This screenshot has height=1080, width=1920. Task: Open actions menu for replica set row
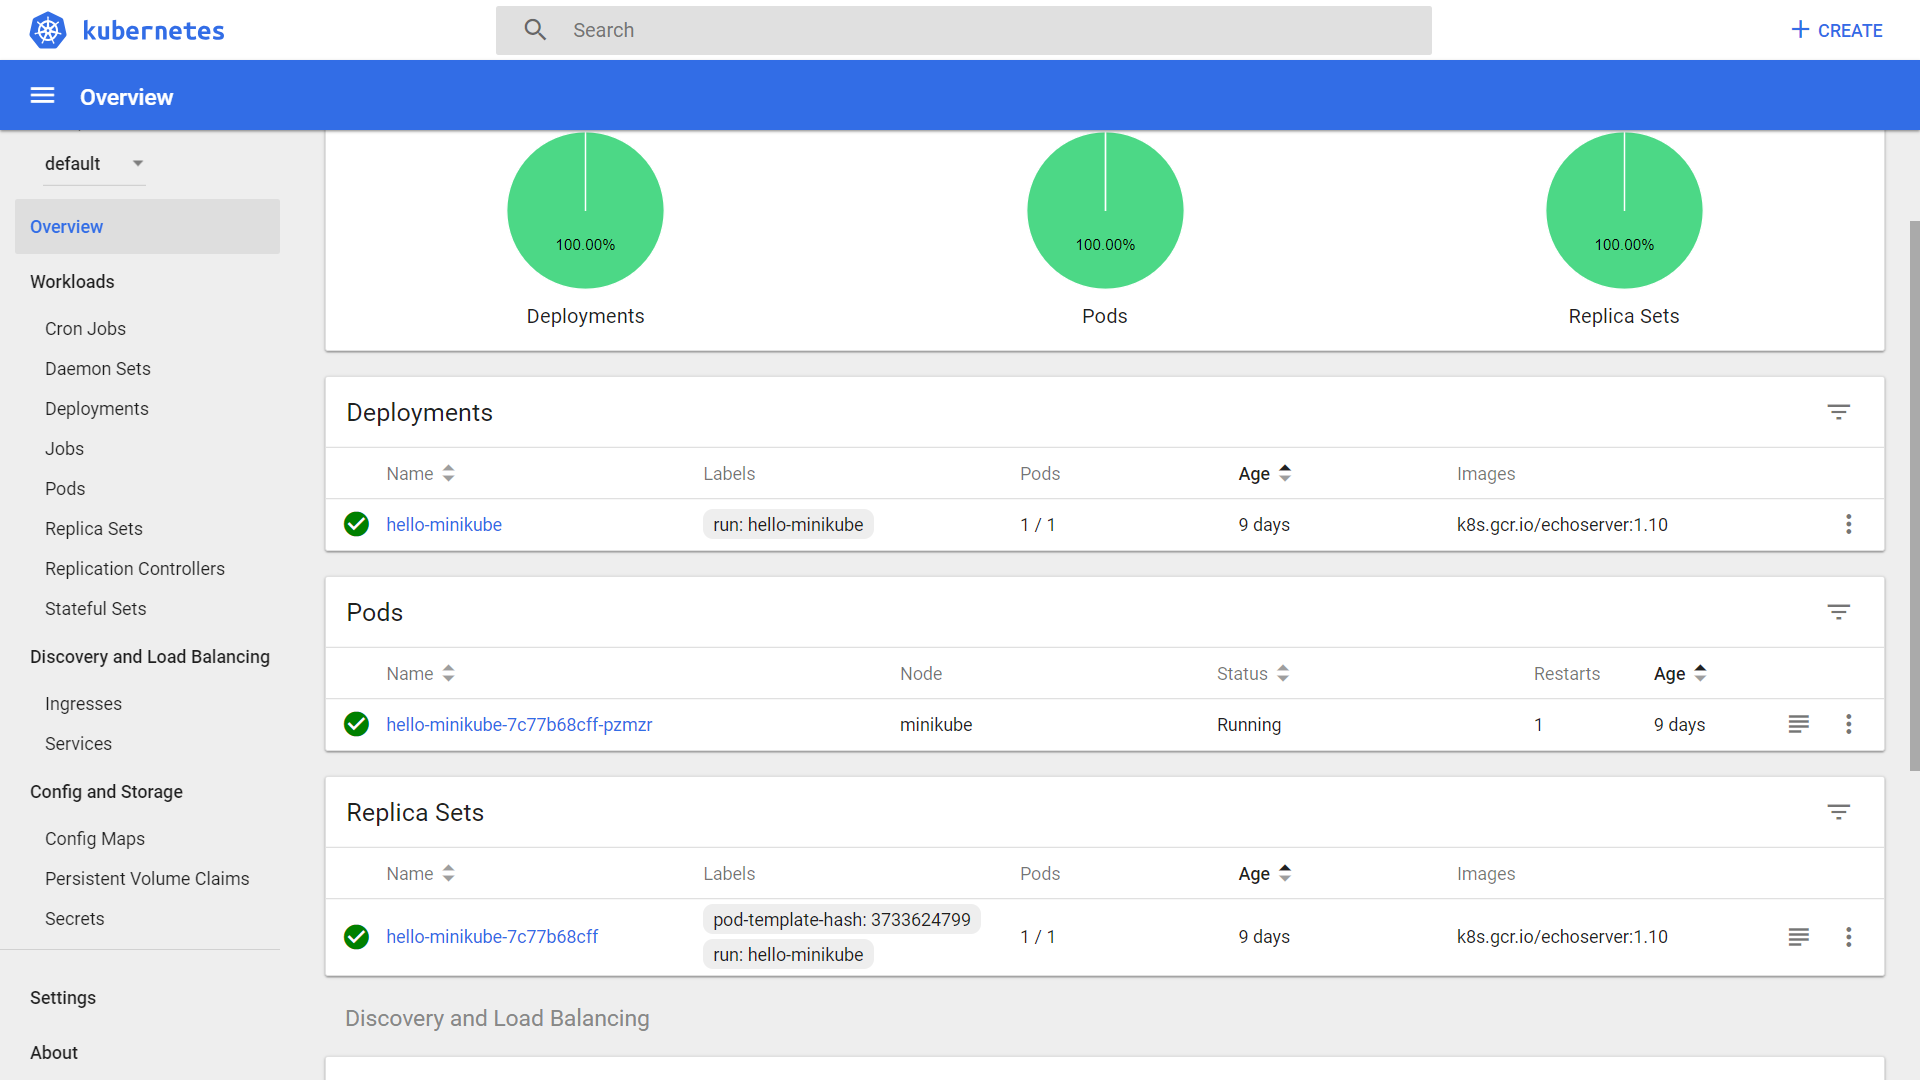[x=1848, y=937]
